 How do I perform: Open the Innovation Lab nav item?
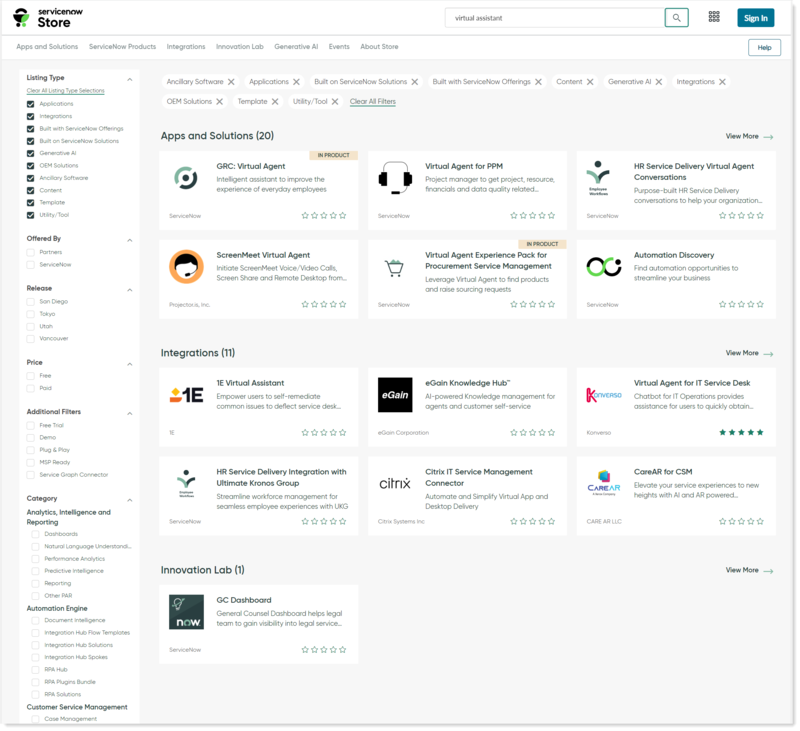pyautogui.click(x=240, y=47)
